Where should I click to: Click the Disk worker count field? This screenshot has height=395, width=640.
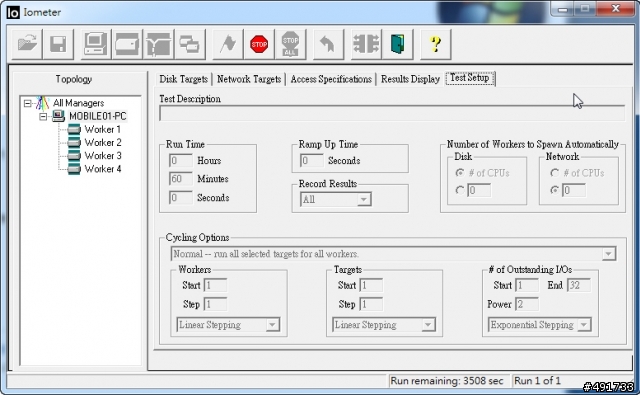tap(479, 190)
